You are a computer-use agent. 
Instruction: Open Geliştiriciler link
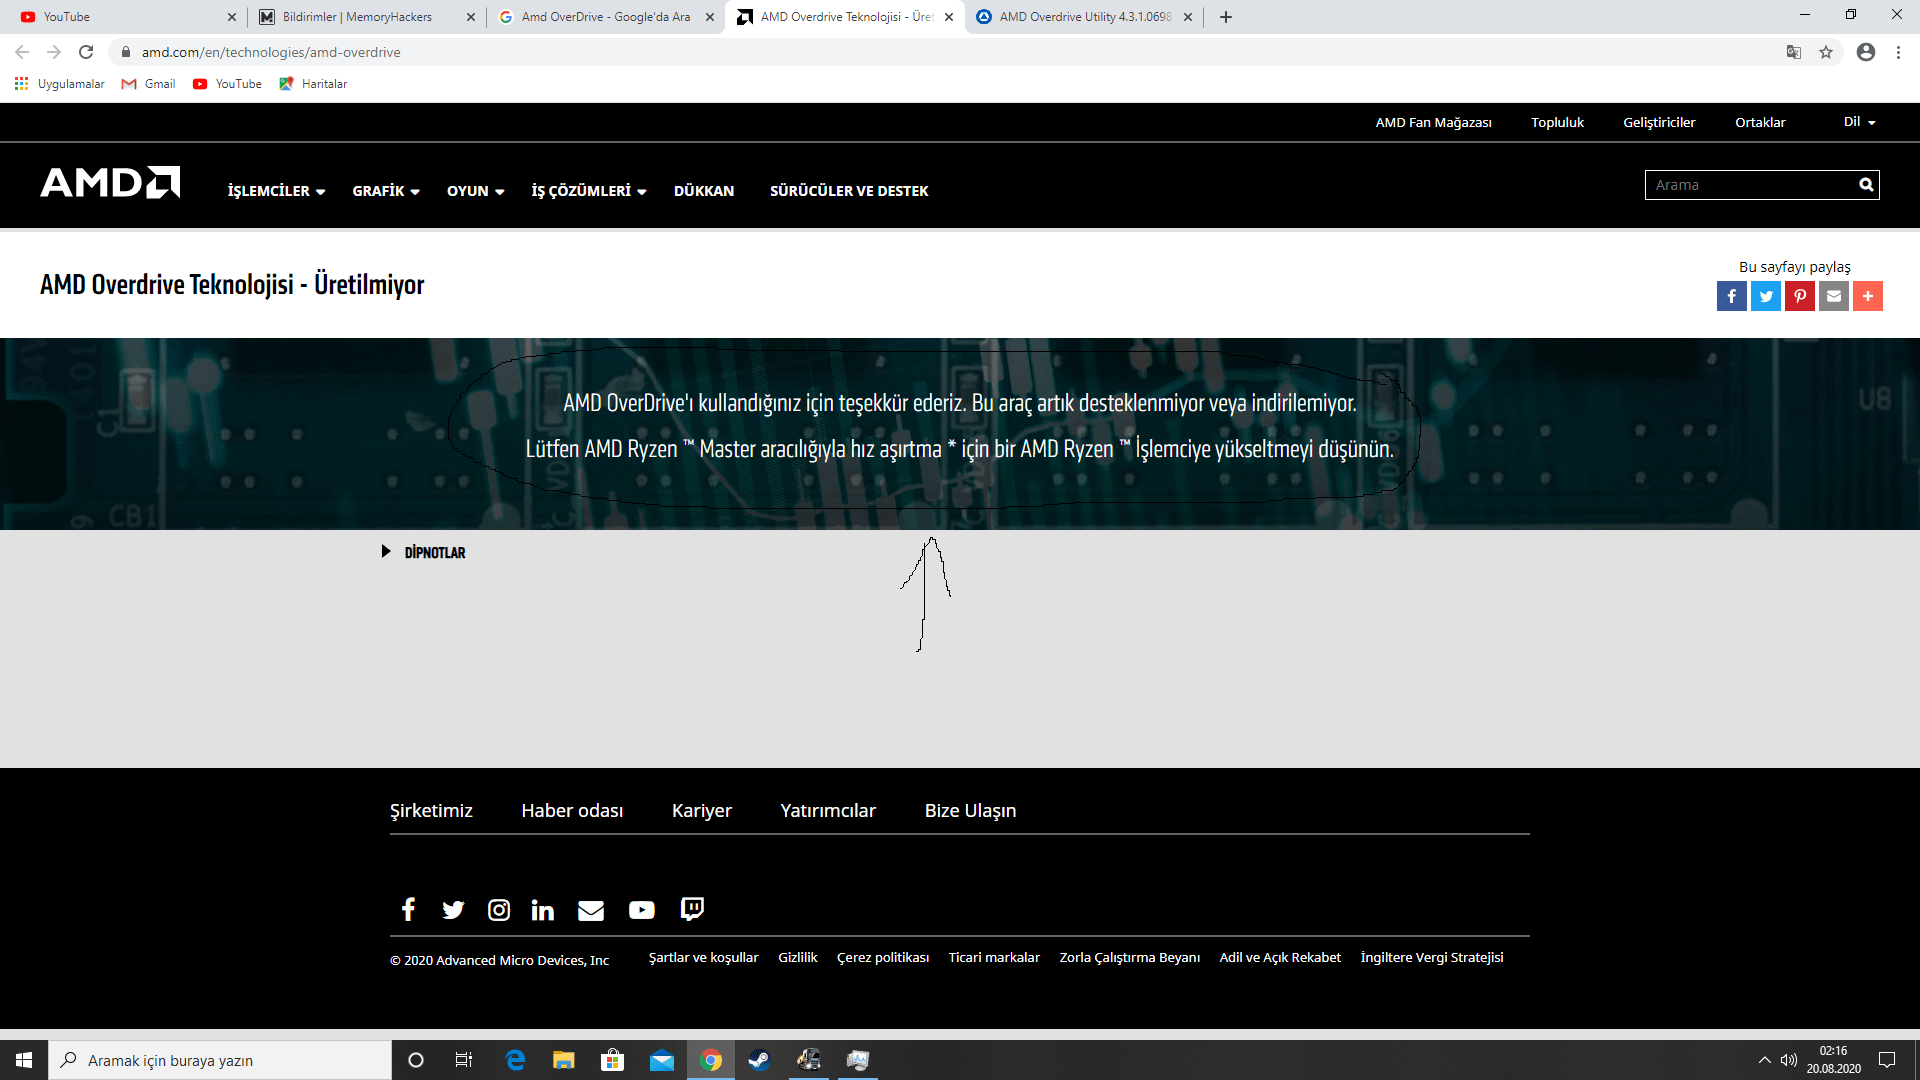pos(1659,123)
